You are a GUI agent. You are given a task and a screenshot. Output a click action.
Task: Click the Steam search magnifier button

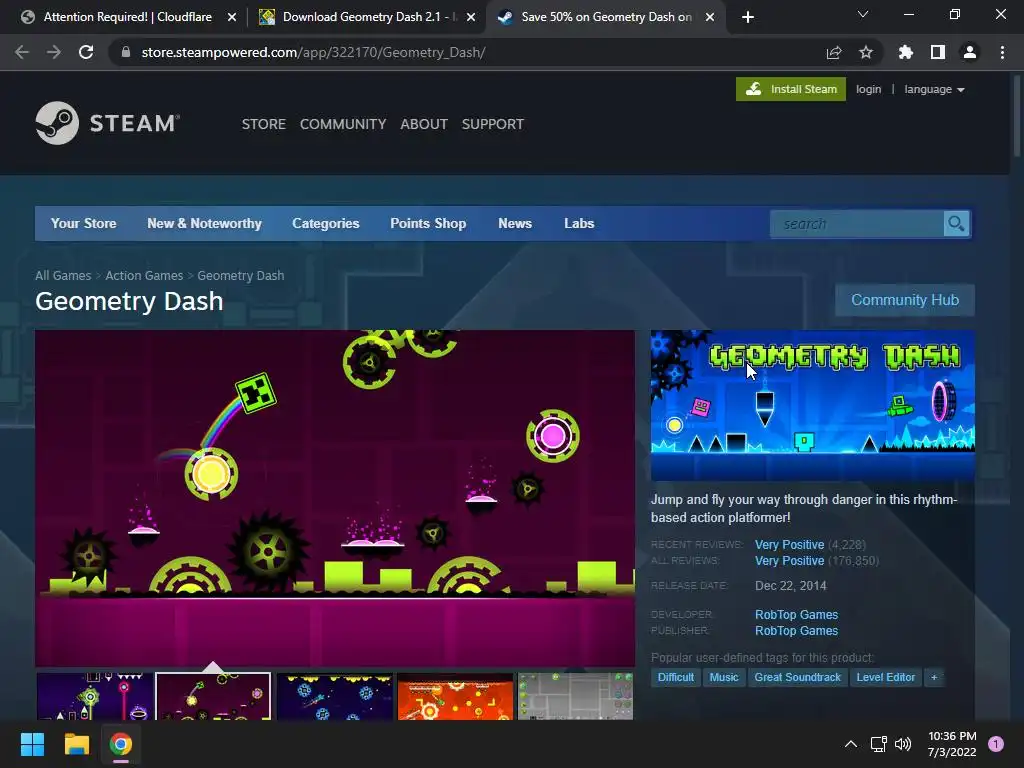tap(957, 224)
